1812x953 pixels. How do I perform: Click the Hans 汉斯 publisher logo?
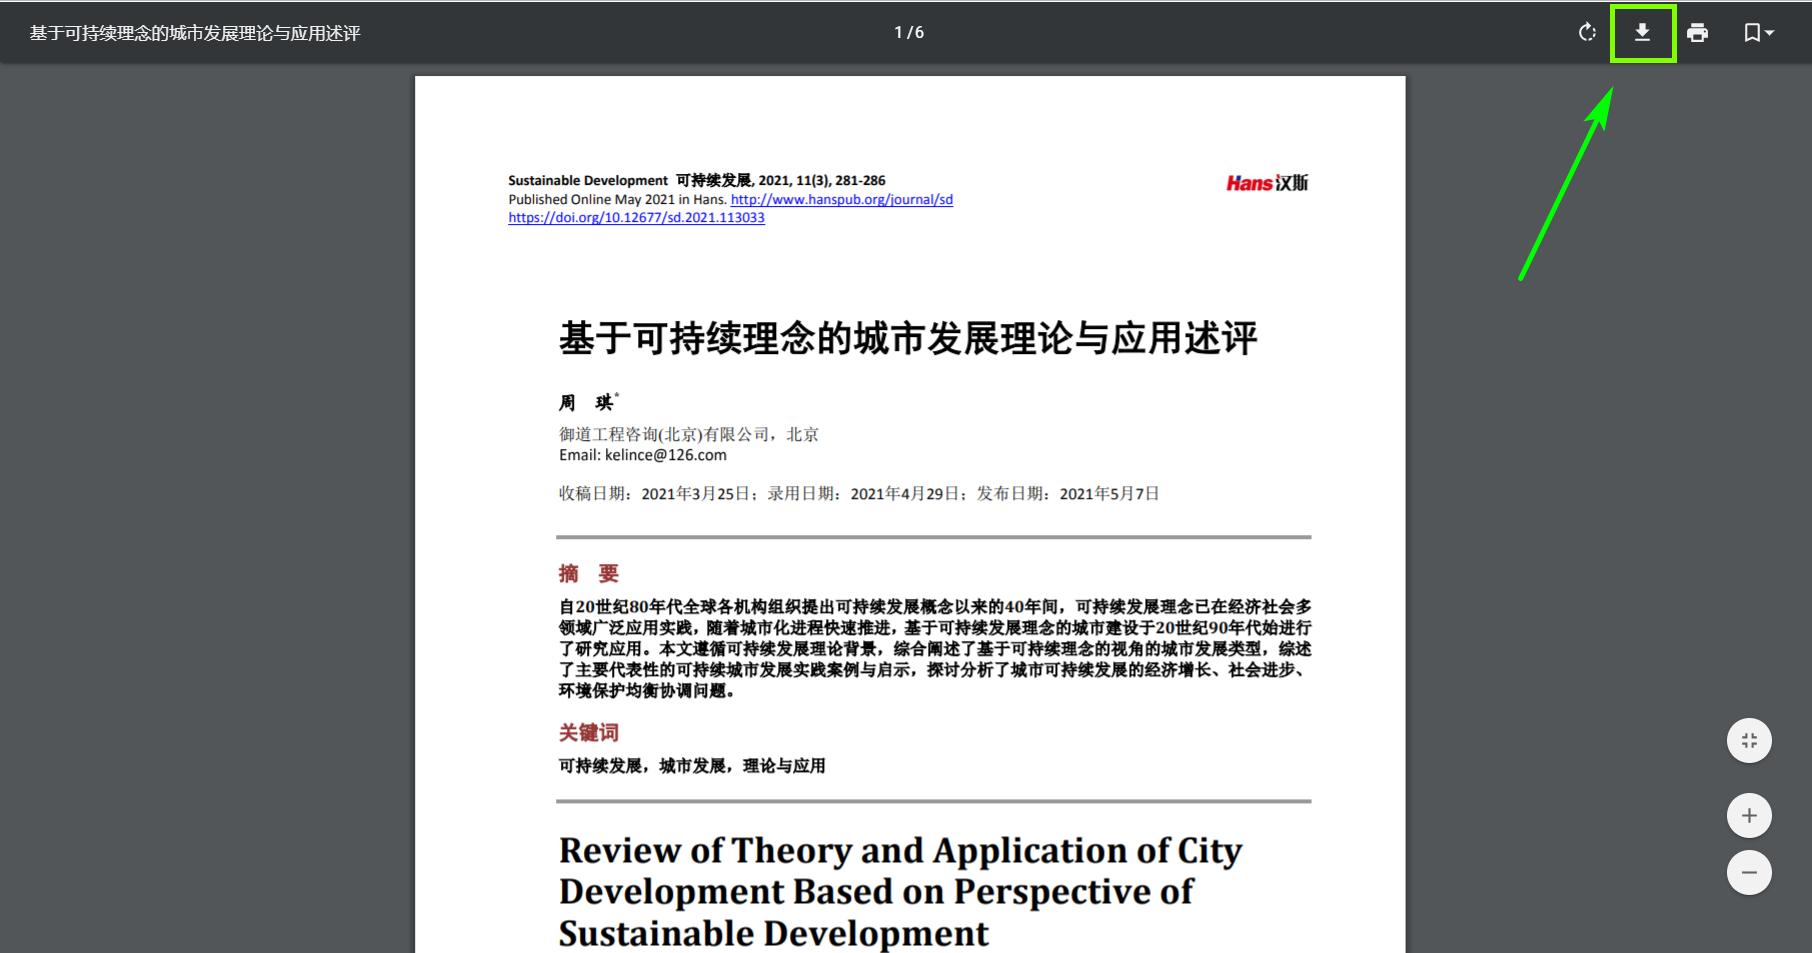1267,182
